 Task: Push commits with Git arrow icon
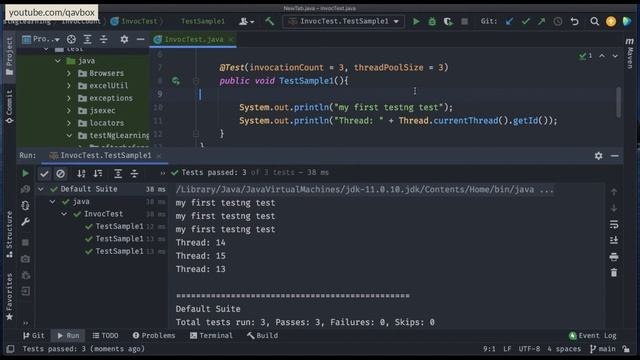coord(541,21)
